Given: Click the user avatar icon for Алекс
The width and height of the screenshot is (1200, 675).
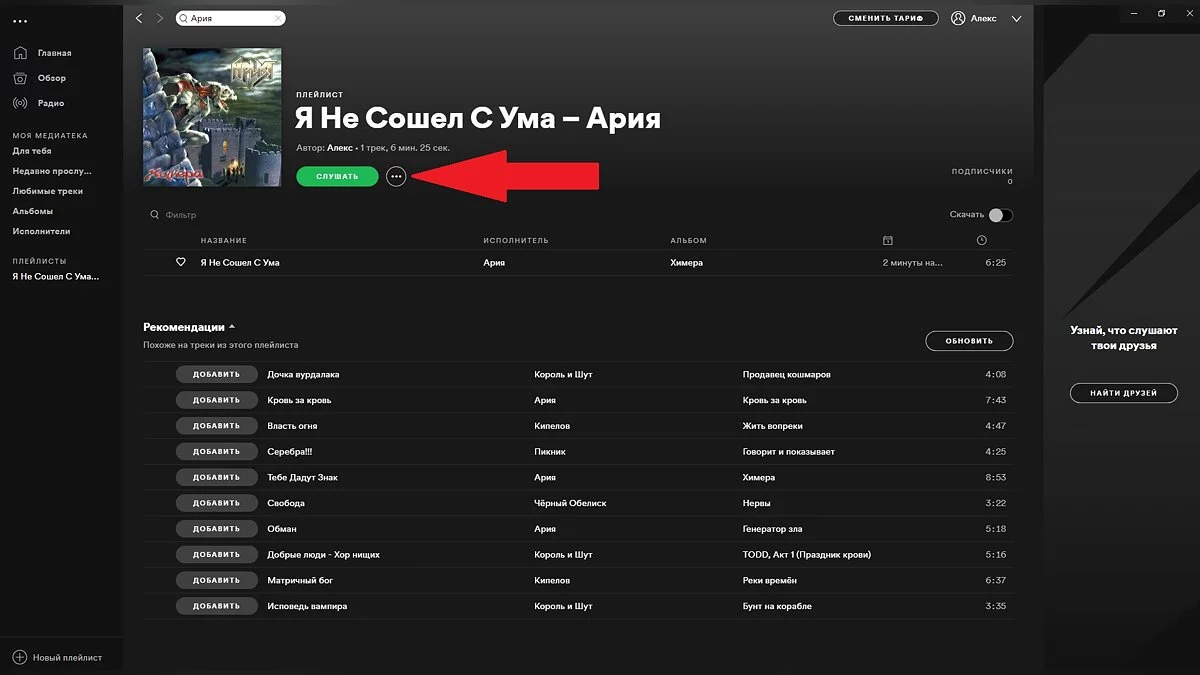Looking at the screenshot, I should 958,18.
